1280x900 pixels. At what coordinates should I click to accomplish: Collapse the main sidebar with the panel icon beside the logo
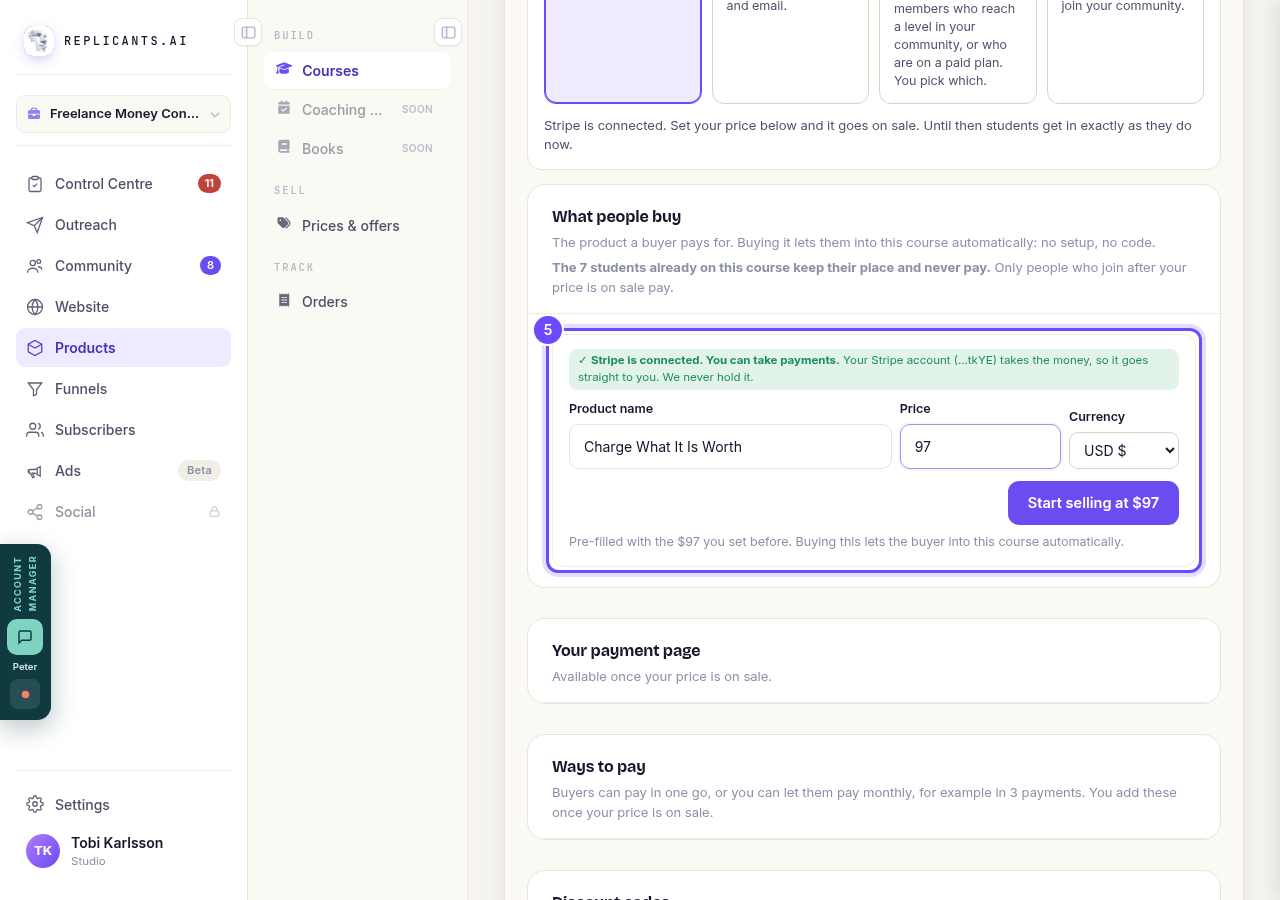[x=248, y=32]
